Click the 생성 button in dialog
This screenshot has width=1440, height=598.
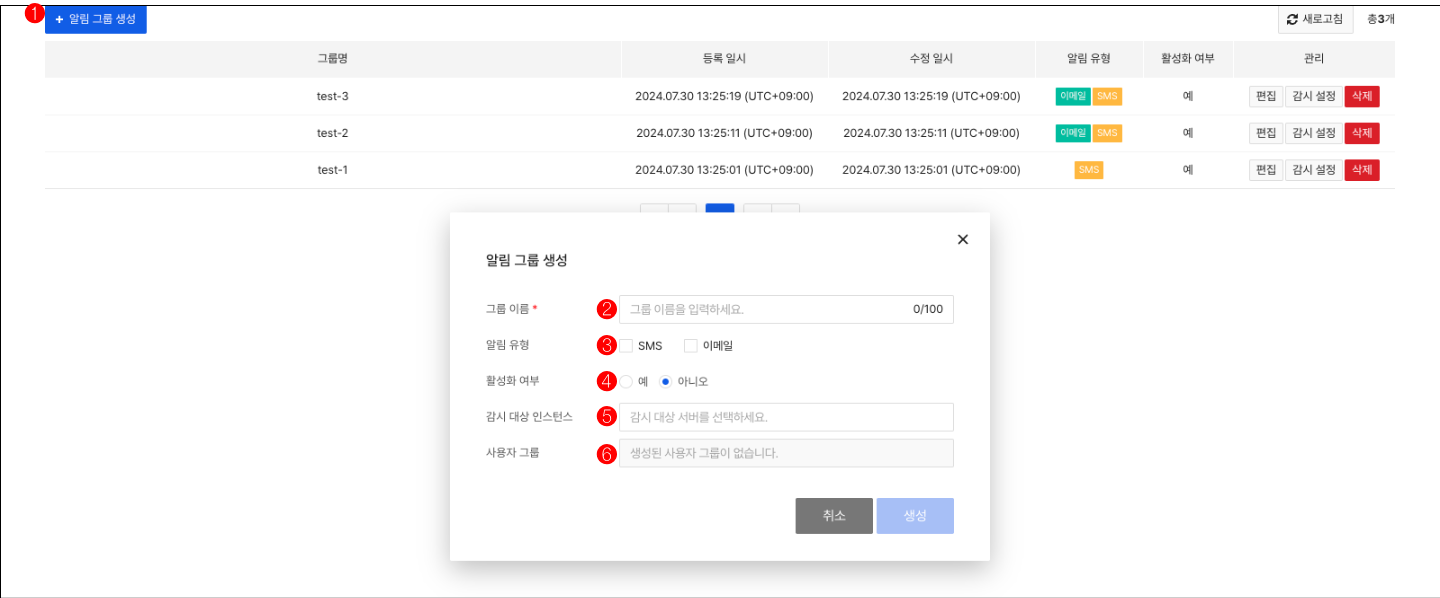point(915,516)
